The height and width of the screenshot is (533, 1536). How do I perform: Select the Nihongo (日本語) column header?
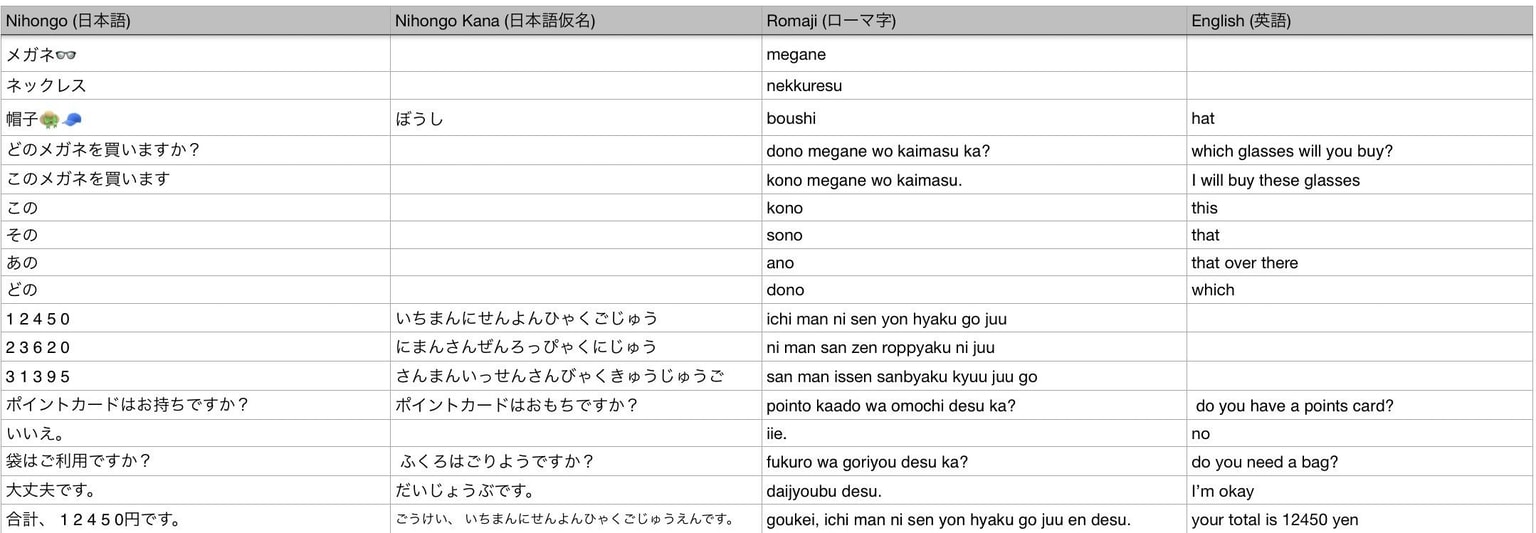tap(196, 20)
